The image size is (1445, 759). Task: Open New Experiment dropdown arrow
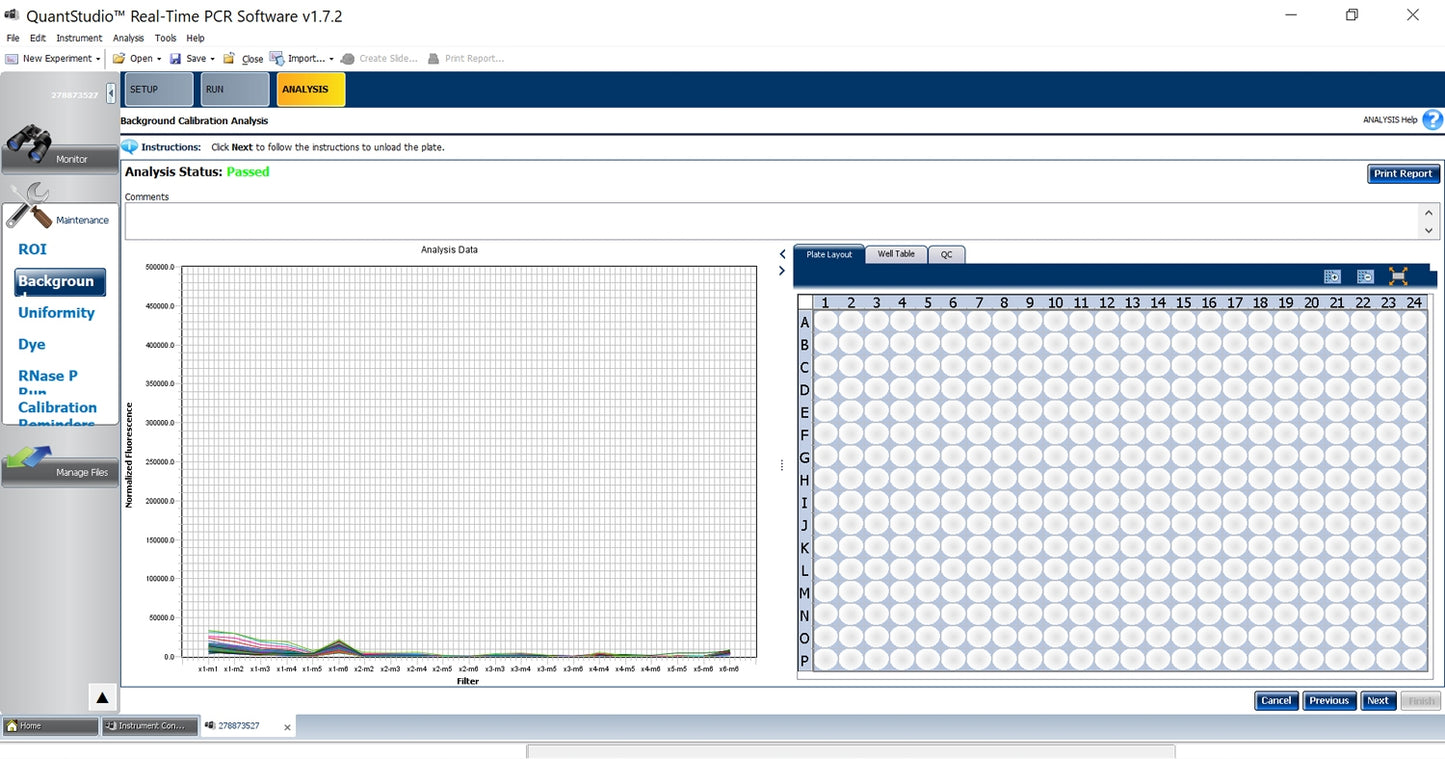pyautogui.click(x=98, y=59)
